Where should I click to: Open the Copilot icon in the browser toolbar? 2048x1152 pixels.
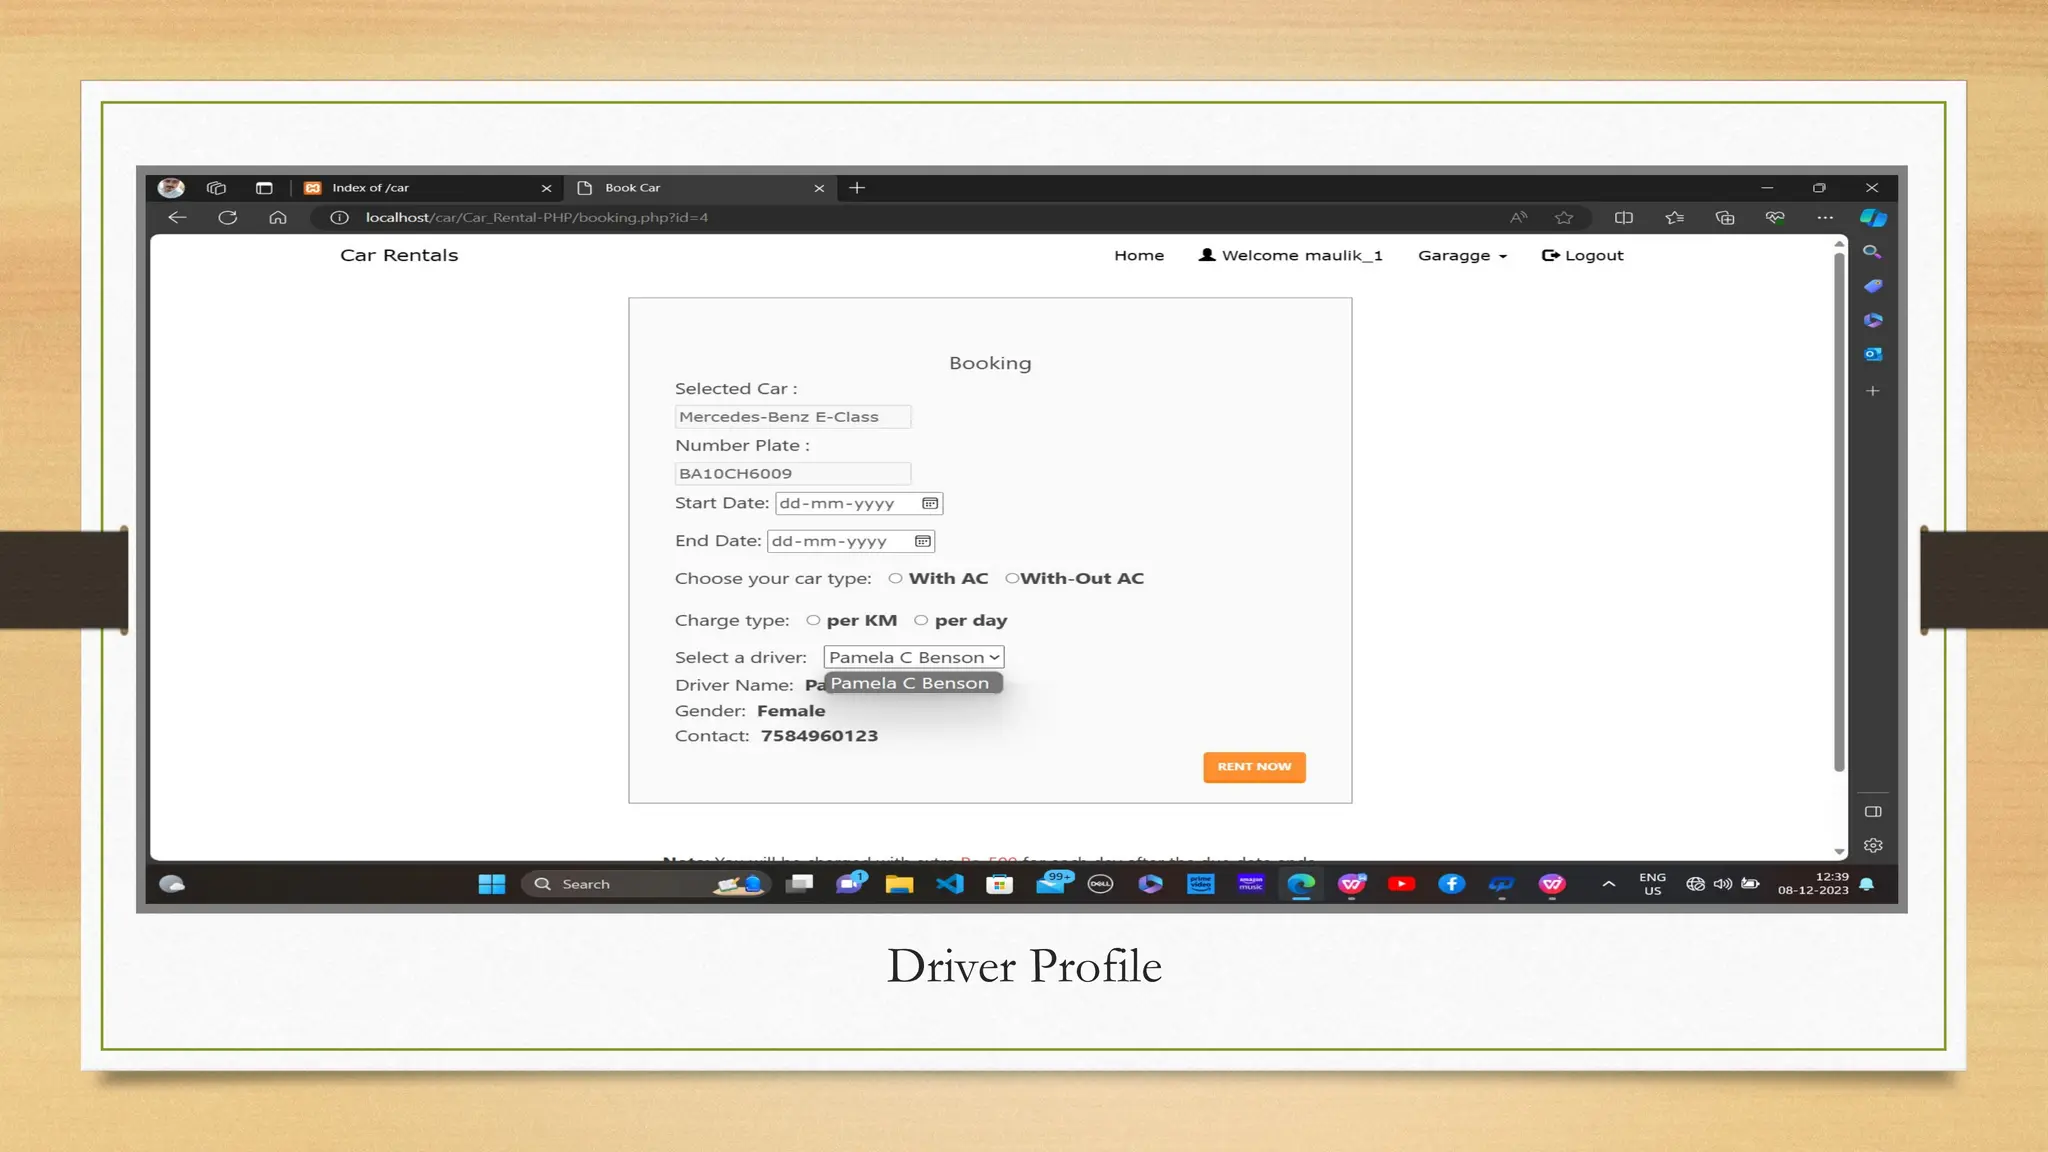coord(1873,217)
